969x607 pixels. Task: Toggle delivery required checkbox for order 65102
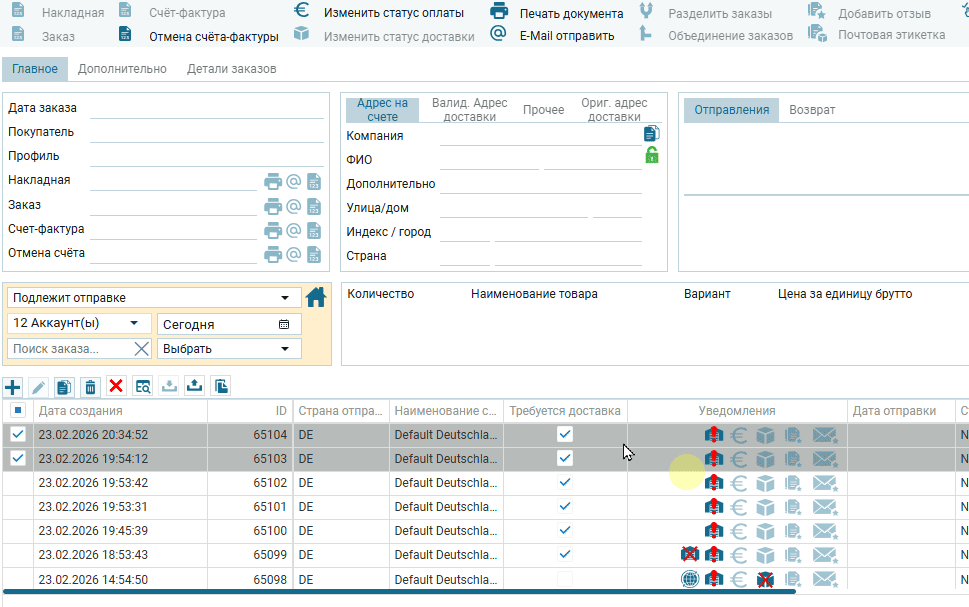pos(565,482)
